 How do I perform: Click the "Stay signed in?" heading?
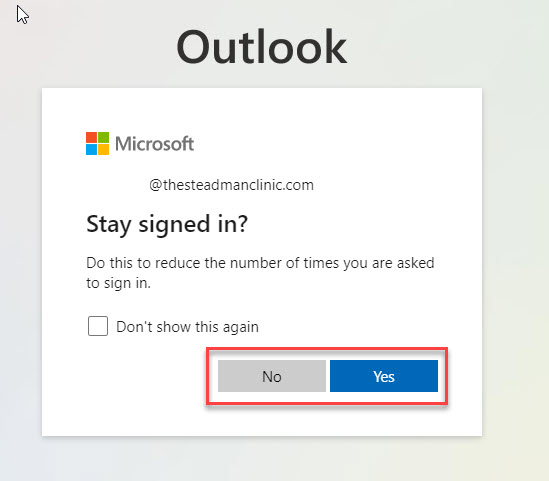click(x=167, y=224)
